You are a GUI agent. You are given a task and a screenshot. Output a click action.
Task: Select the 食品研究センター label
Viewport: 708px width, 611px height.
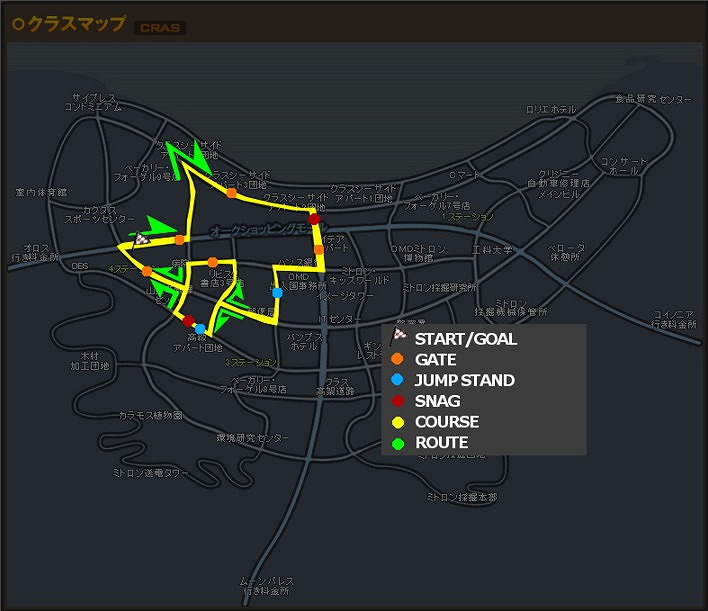pos(653,99)
